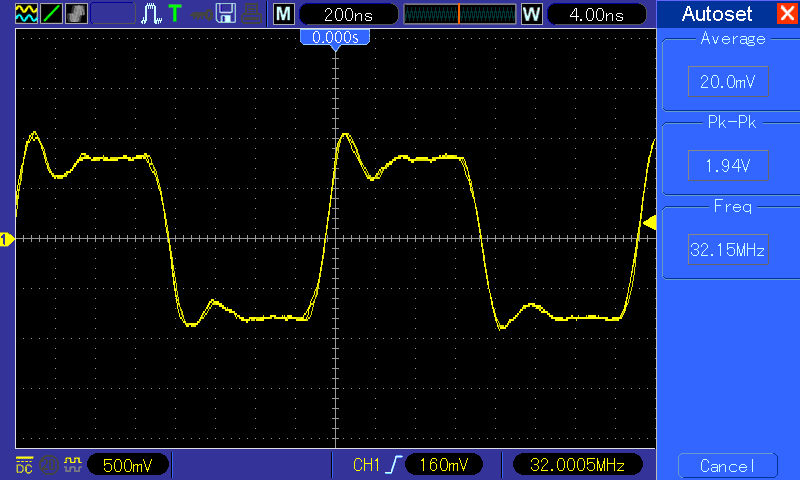Click the 160mV trigger level readout
Viewport: 800px width, 480px height.
pos(443,465)
